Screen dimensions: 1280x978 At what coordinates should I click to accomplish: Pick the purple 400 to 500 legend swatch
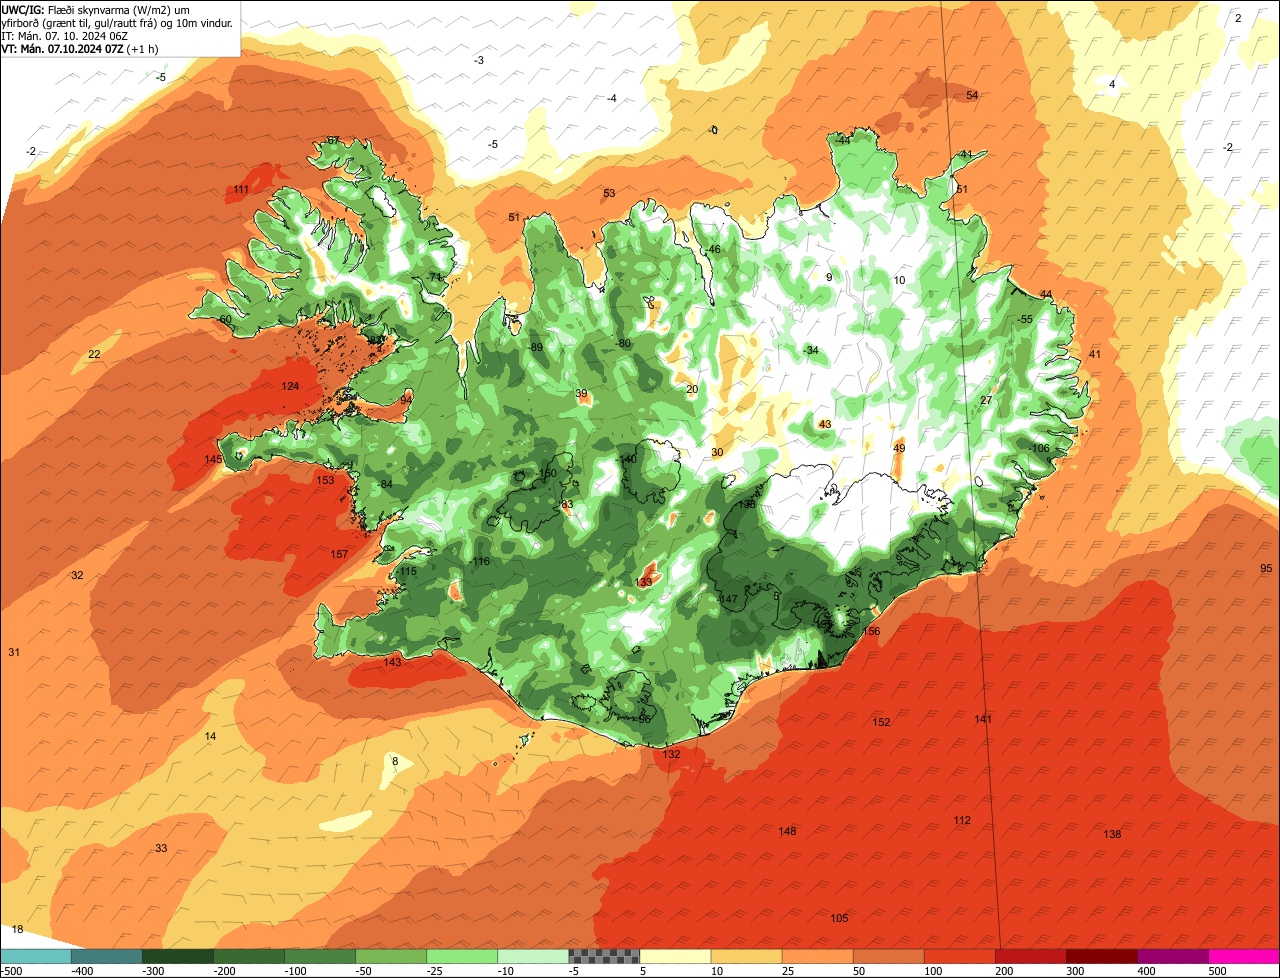click(x=1172, y=956)
